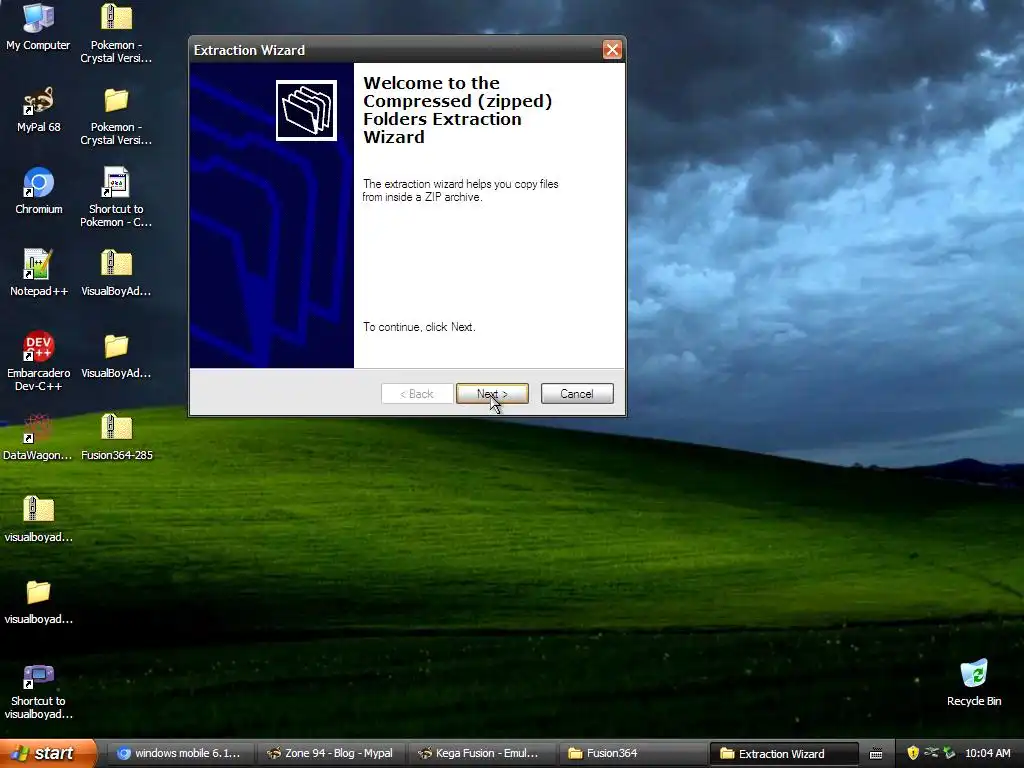Select the MyPal 68 browser shortcut
Viewport: 1024px width, 768px height.
pyautogui.click(x=38, y=110)
